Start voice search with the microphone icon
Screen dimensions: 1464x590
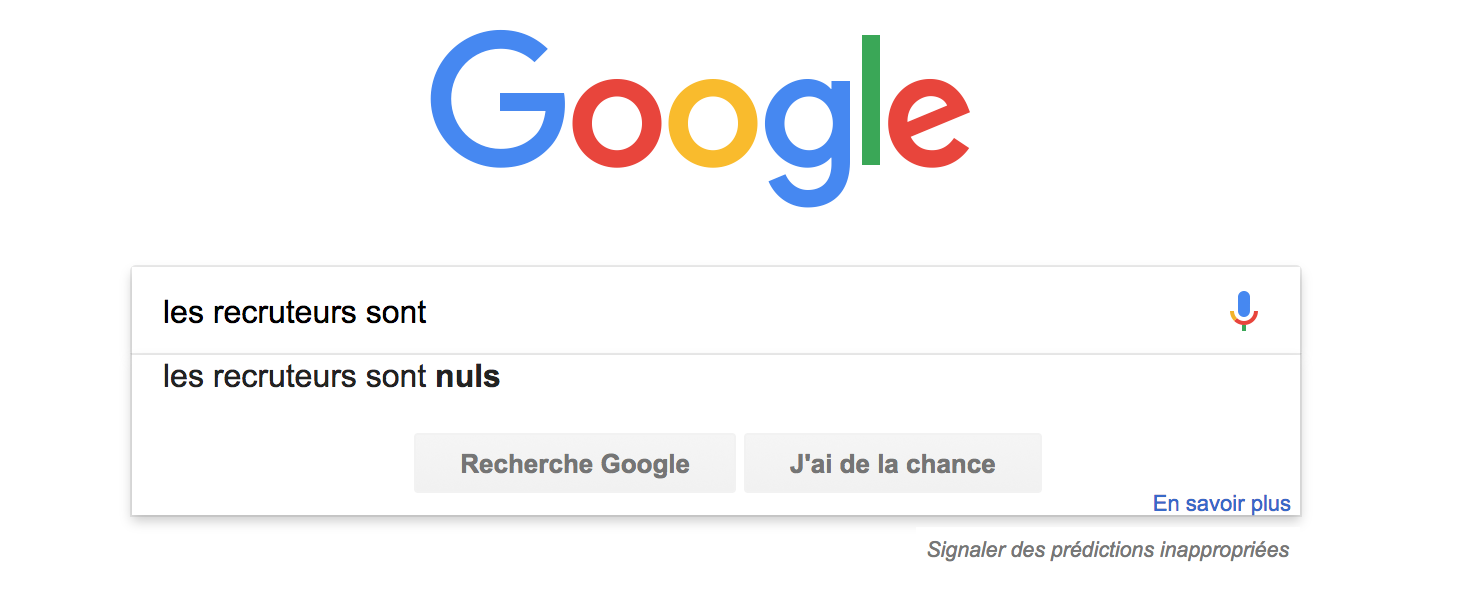pyautogui.click(x=1243, y=311)
